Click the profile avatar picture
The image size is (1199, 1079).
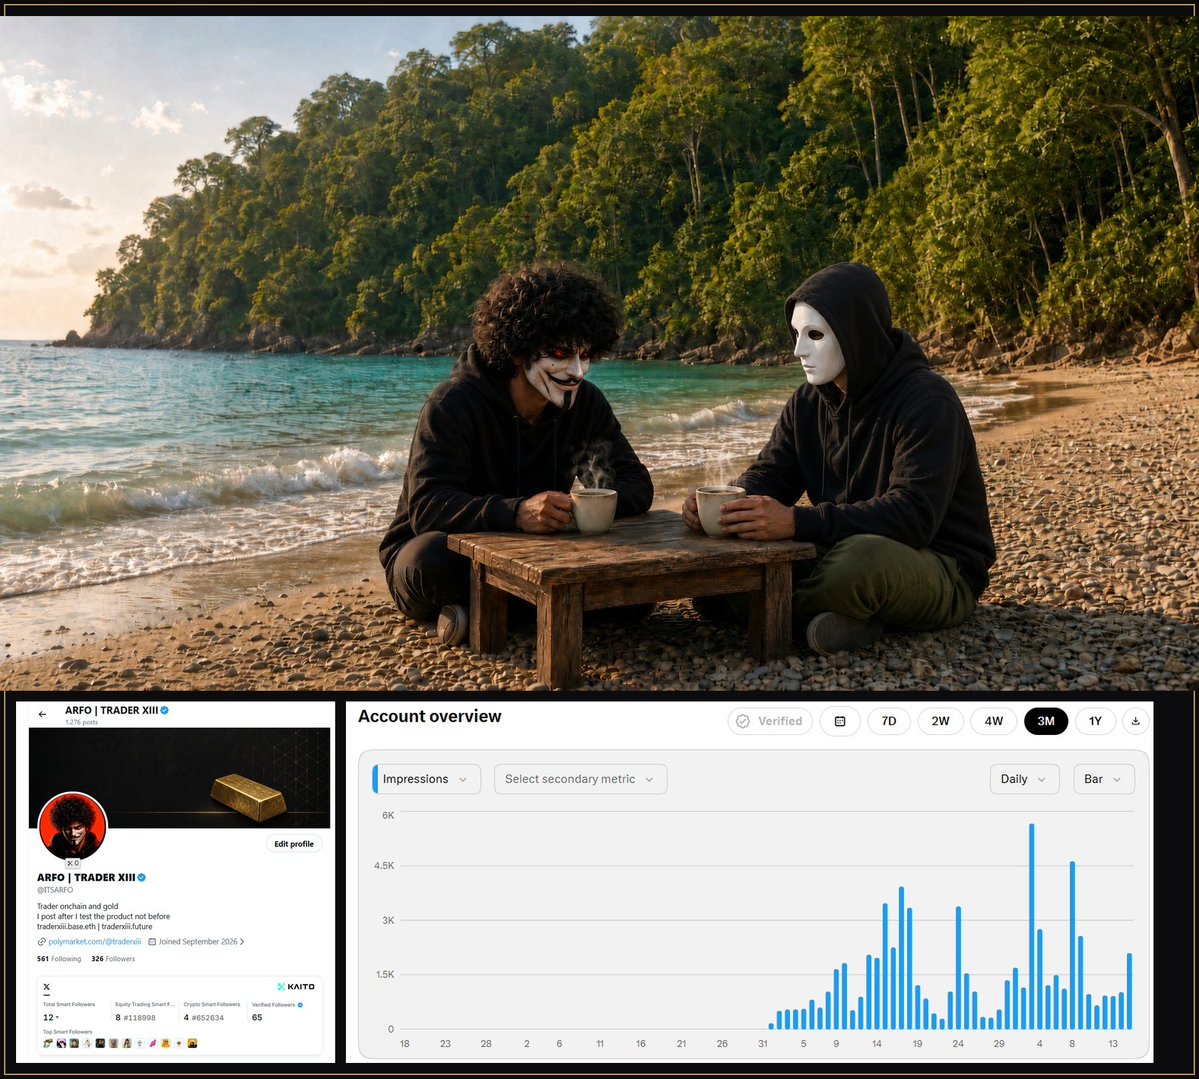point(73,827)
